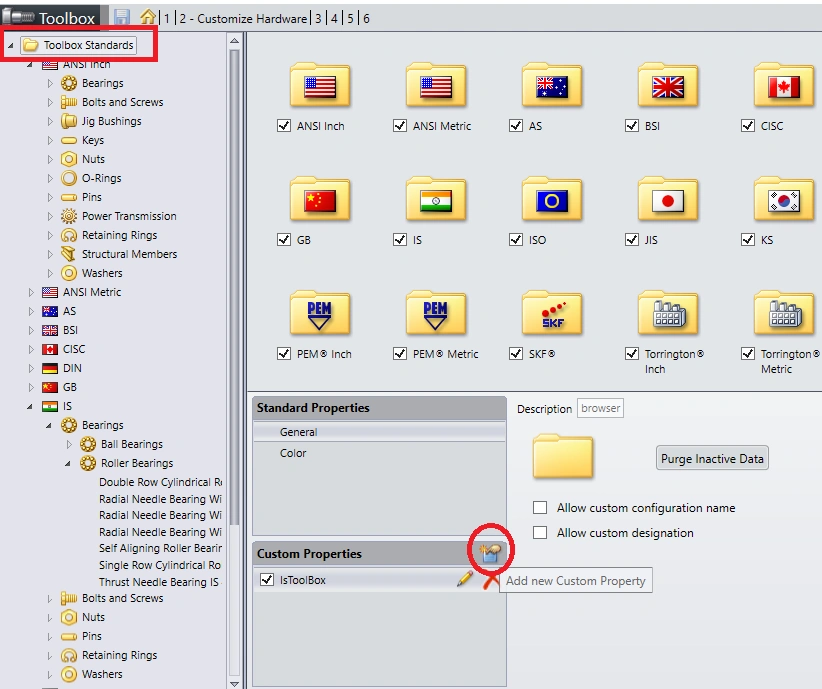Click Add new Custom Property icon
The image size is (822, 689).
tap(491, 552)
